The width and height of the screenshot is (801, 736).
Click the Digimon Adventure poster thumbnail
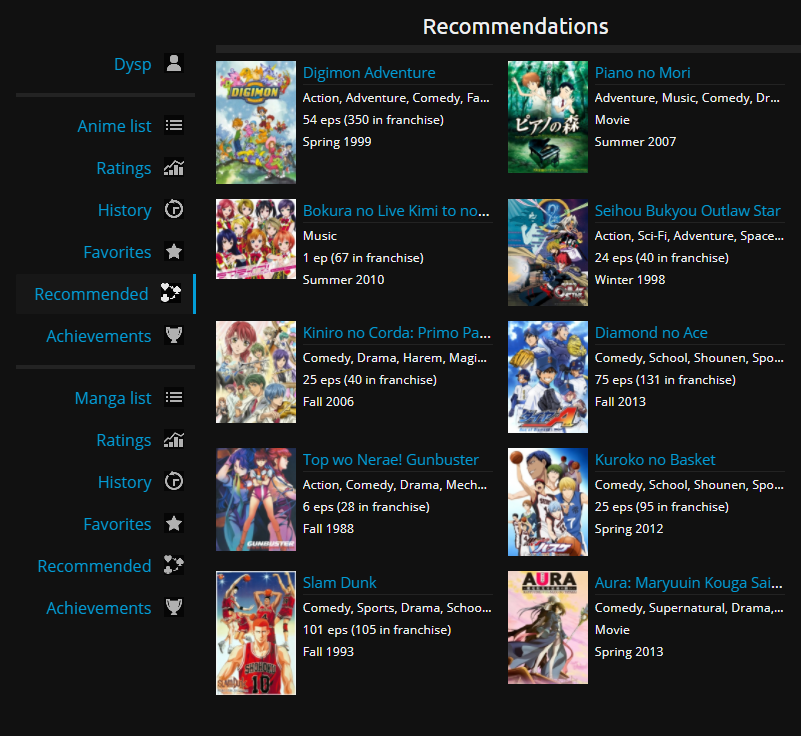(x=256, y=123)
